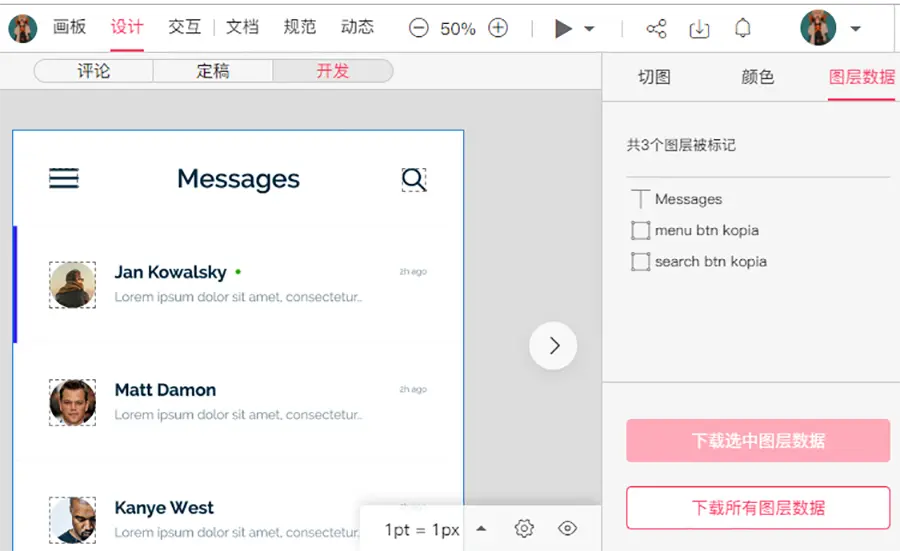Click Matt Damon's avatar thumbnail
This screenshot has width=900, height=551.
(x=72, y=402)
